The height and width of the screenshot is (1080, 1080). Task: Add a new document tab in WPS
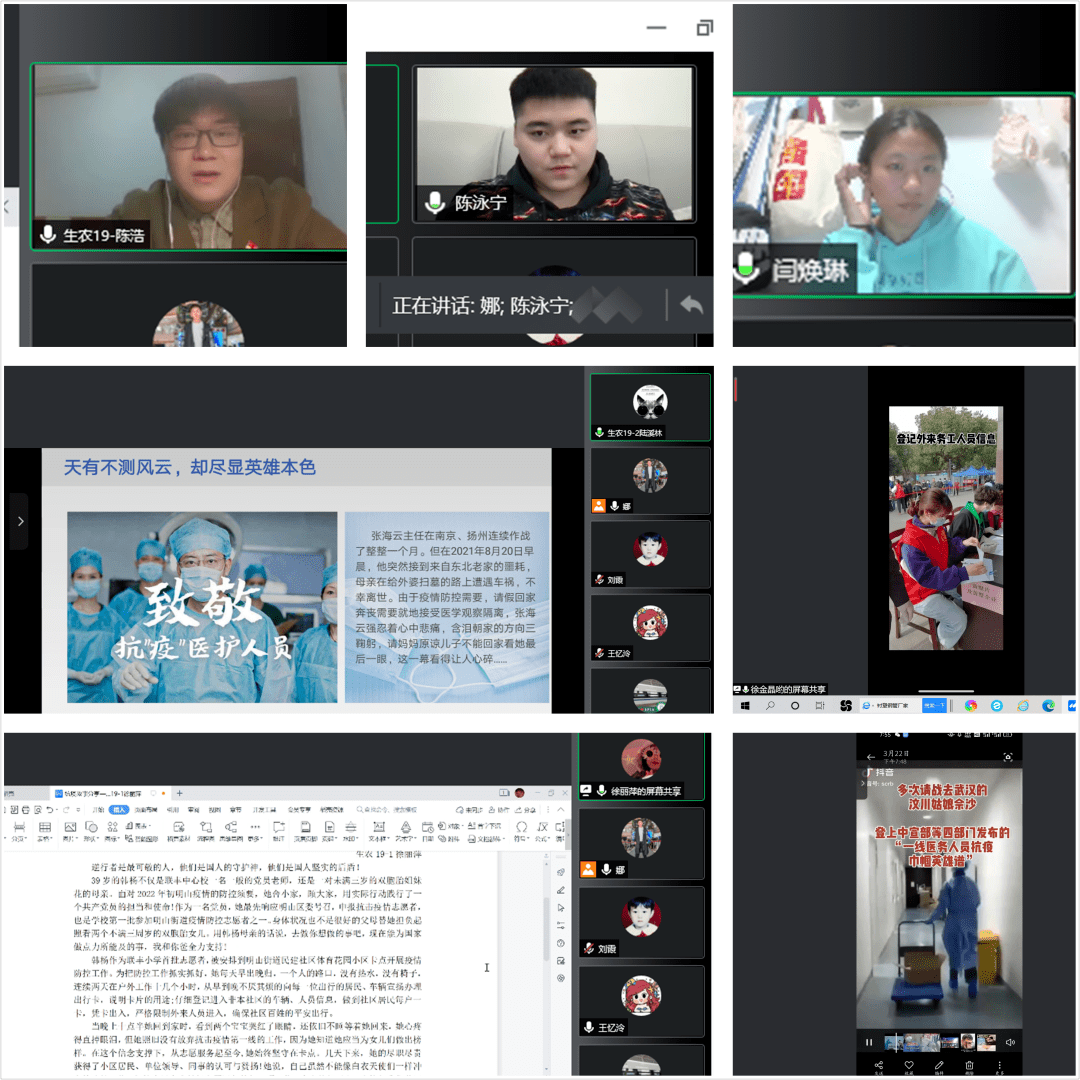click(179, 793)
